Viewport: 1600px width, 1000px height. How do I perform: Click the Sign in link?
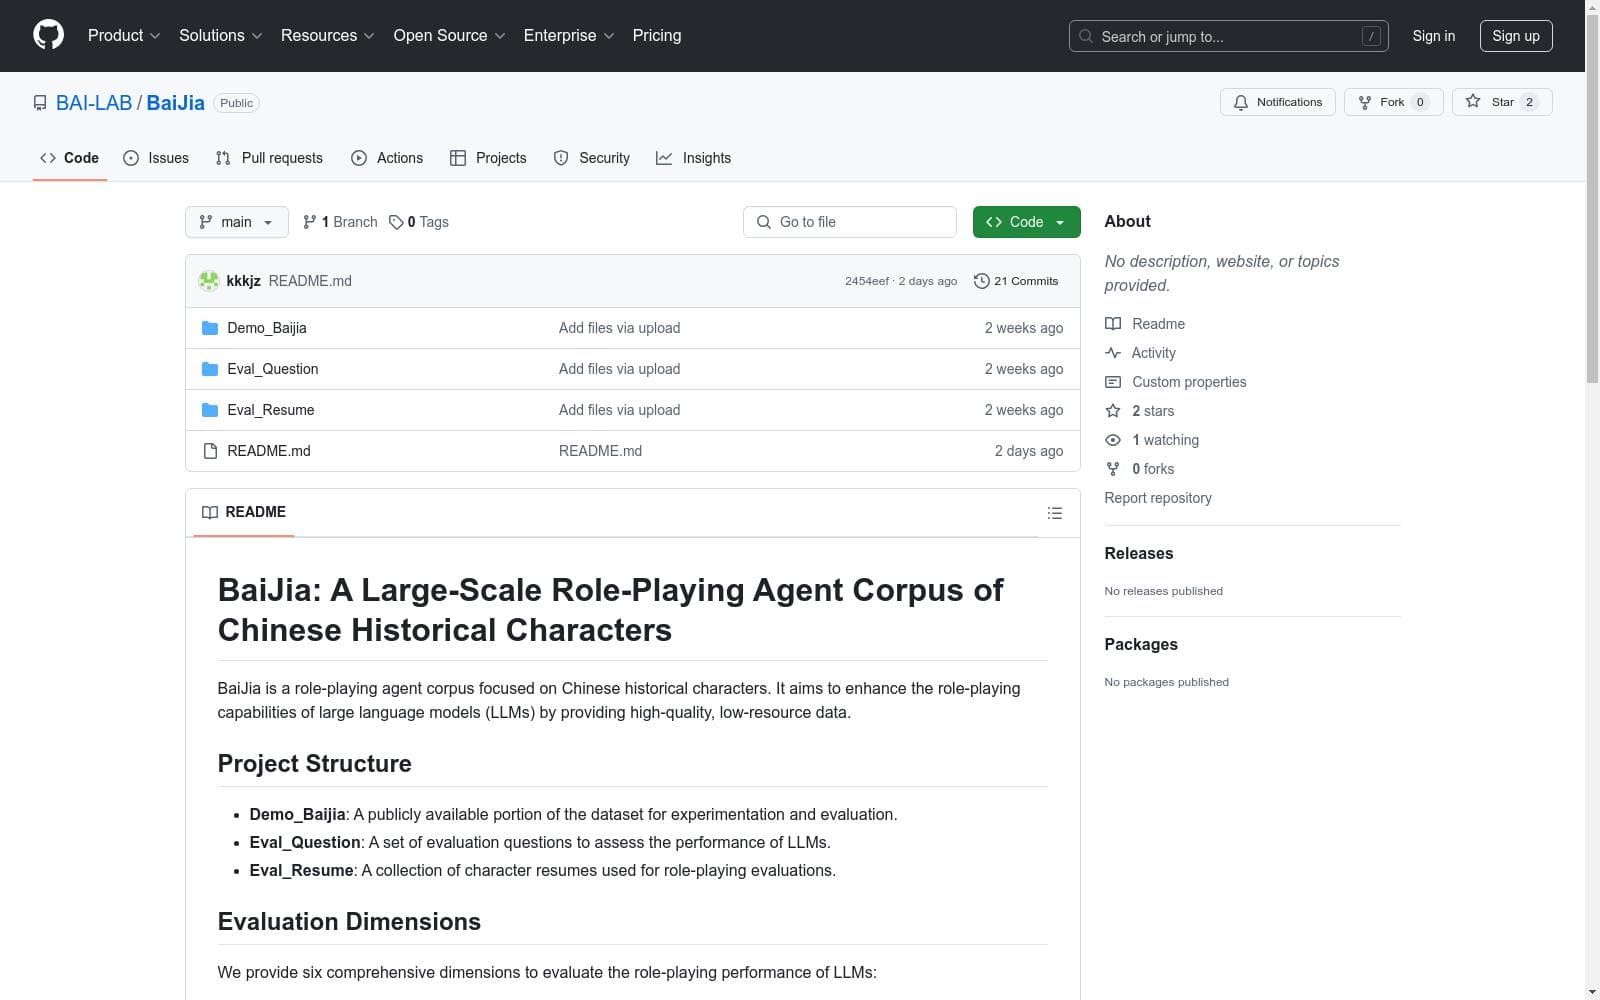point(1433,36)
